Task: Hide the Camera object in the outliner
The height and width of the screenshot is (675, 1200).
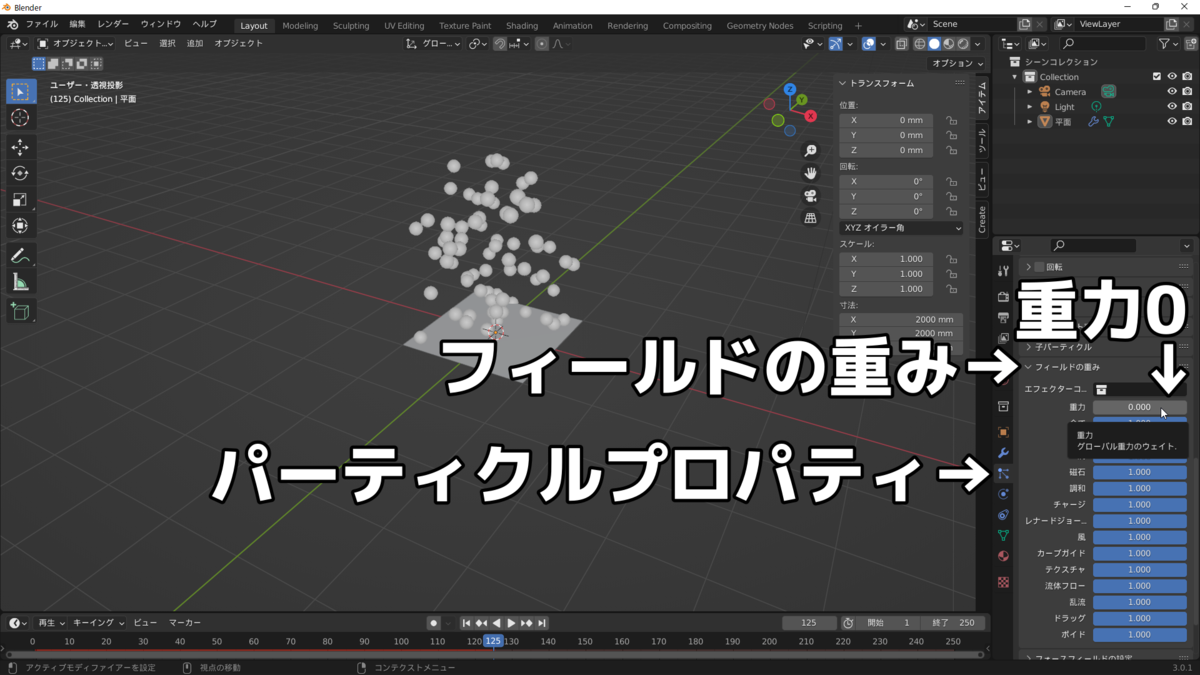Action: pos(1172,91)
